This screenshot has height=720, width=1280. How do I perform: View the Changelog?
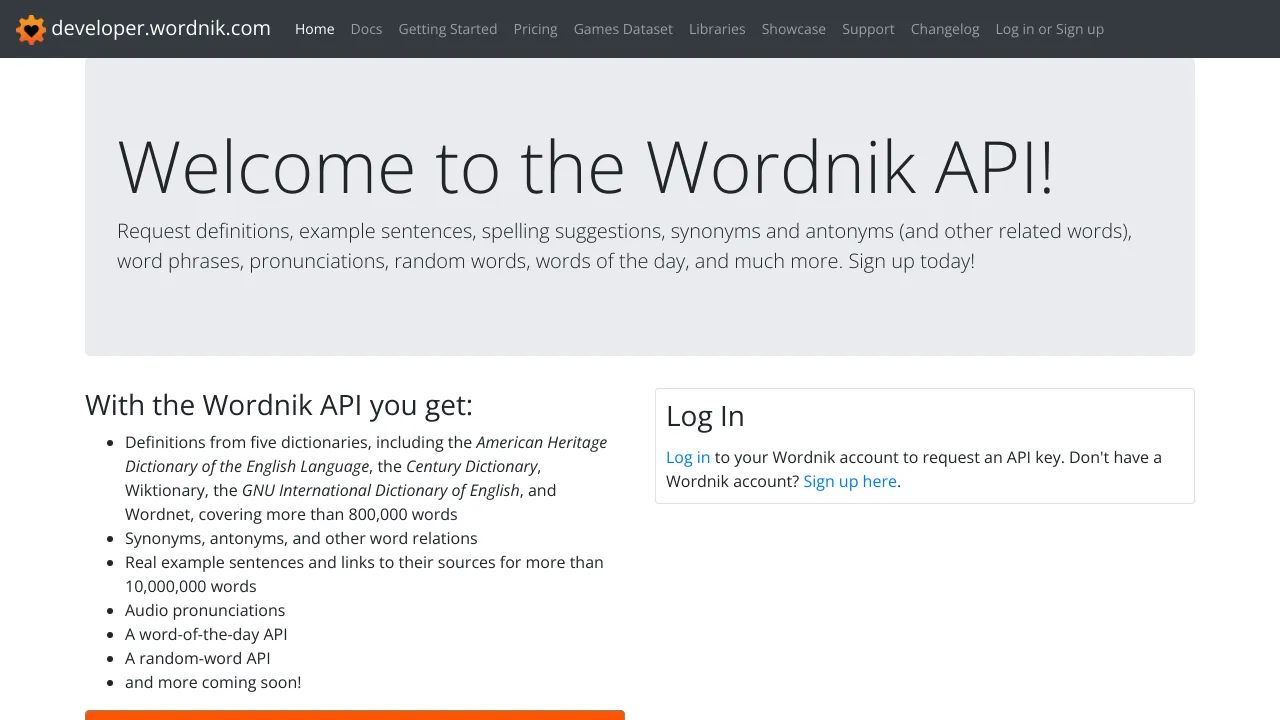click(945, 29)
